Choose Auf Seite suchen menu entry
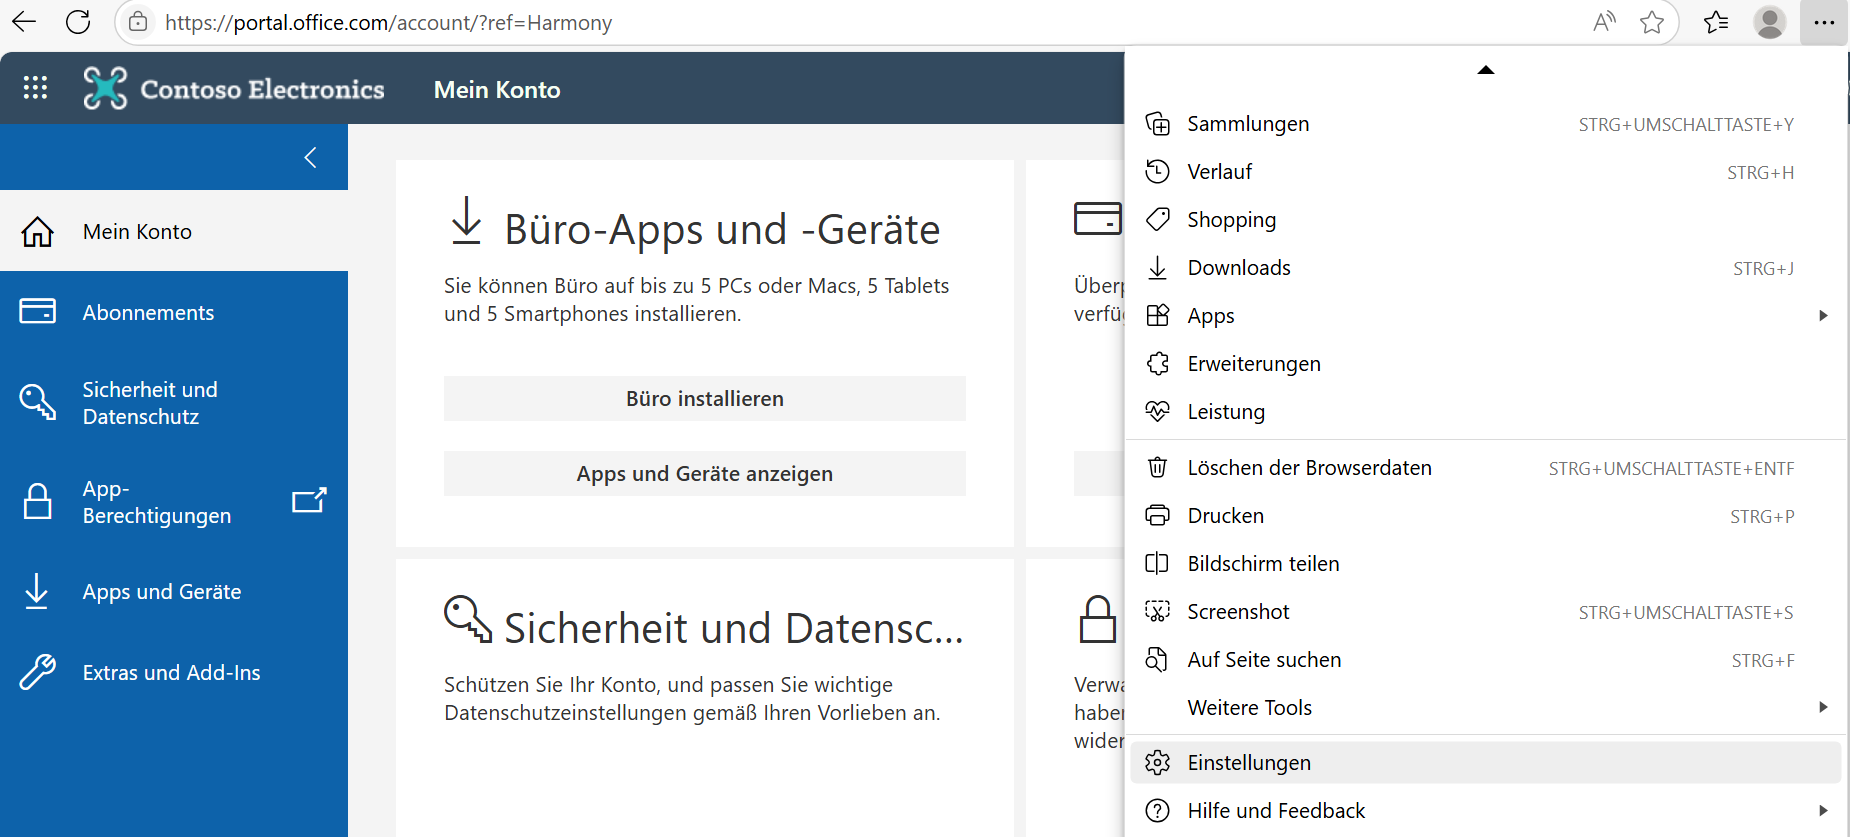This screenshot has height=837, width=1850. click(x=1486, y=660)
